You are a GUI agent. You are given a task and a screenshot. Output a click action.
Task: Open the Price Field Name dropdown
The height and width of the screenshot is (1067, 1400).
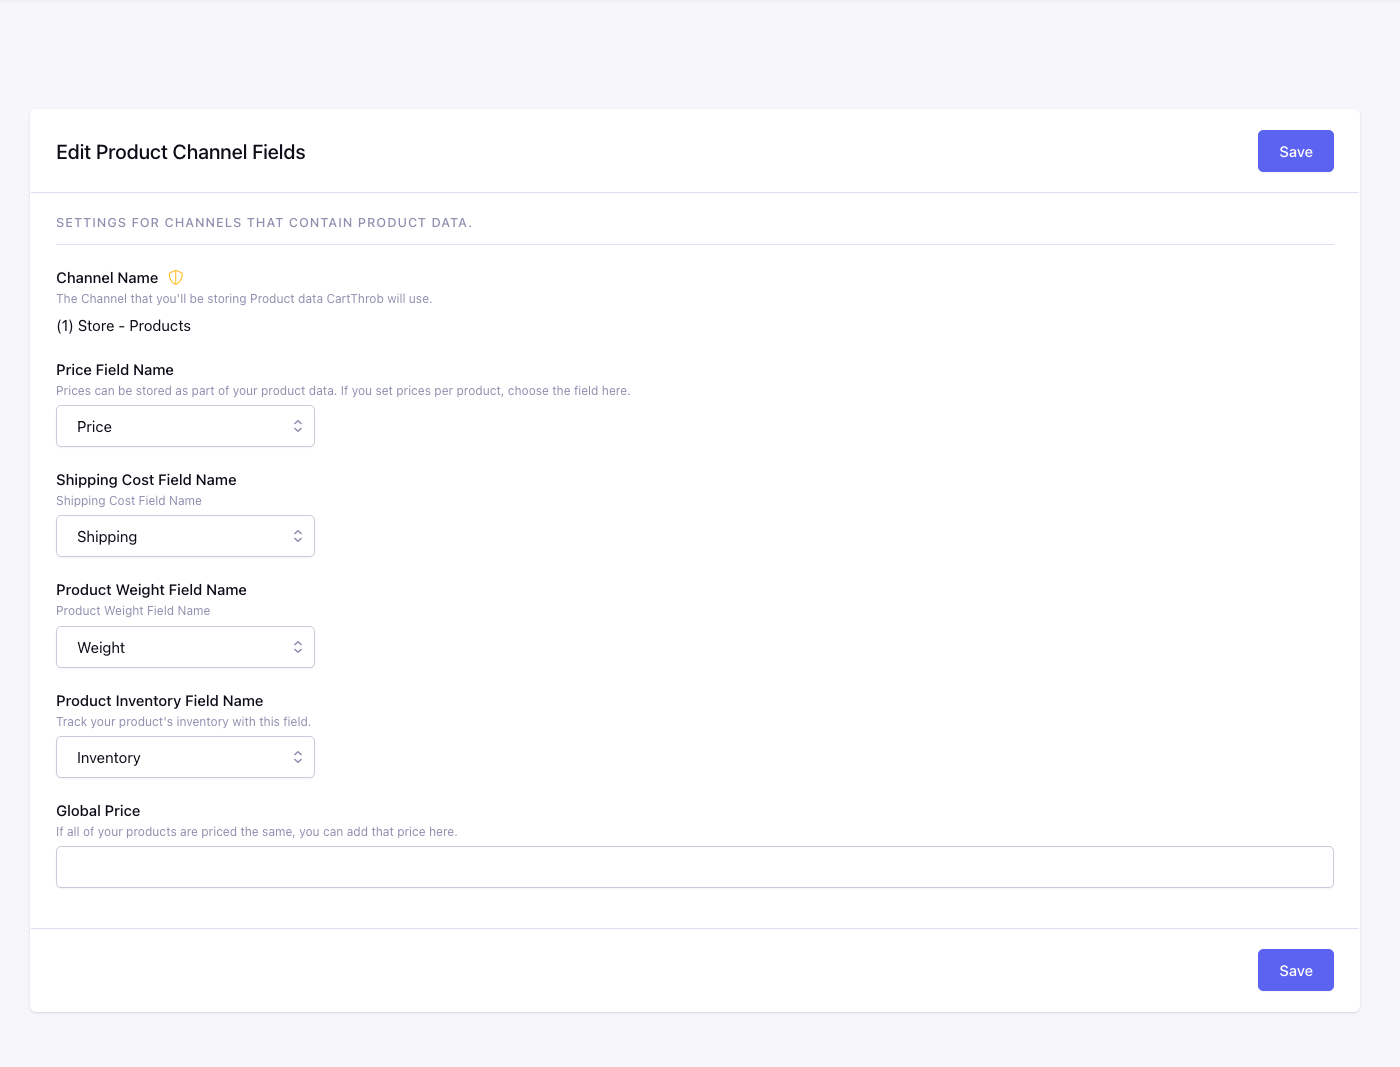[x=185, y=426]
